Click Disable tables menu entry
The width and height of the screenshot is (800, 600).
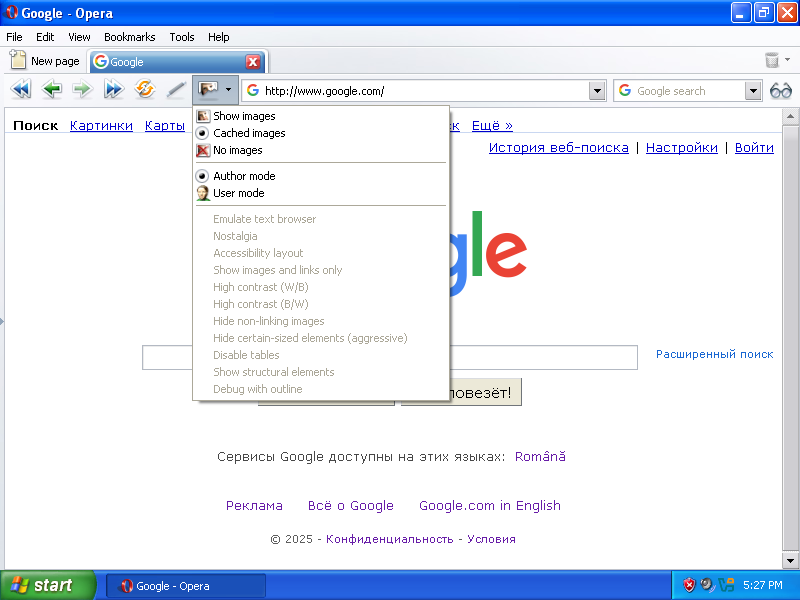pos(321,355)
